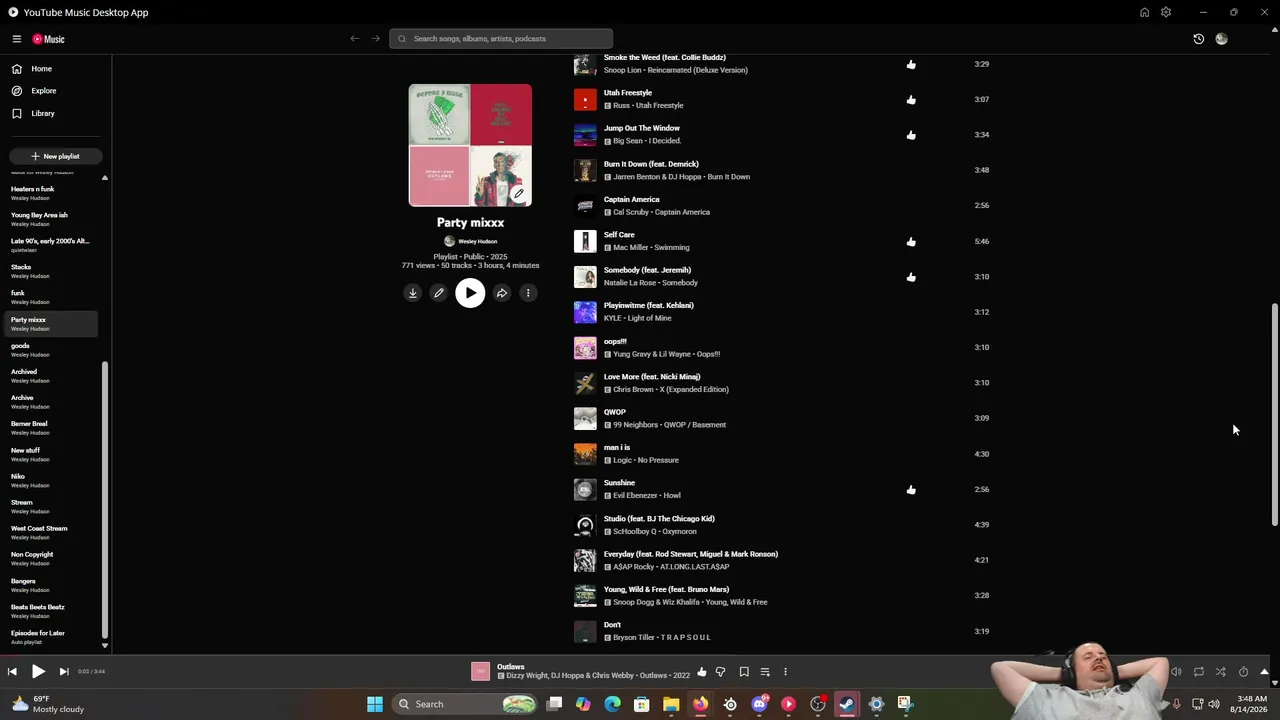Edit the playlist cover art pencil
Screen dimensions: 1280x720
[x=518, y=194]
